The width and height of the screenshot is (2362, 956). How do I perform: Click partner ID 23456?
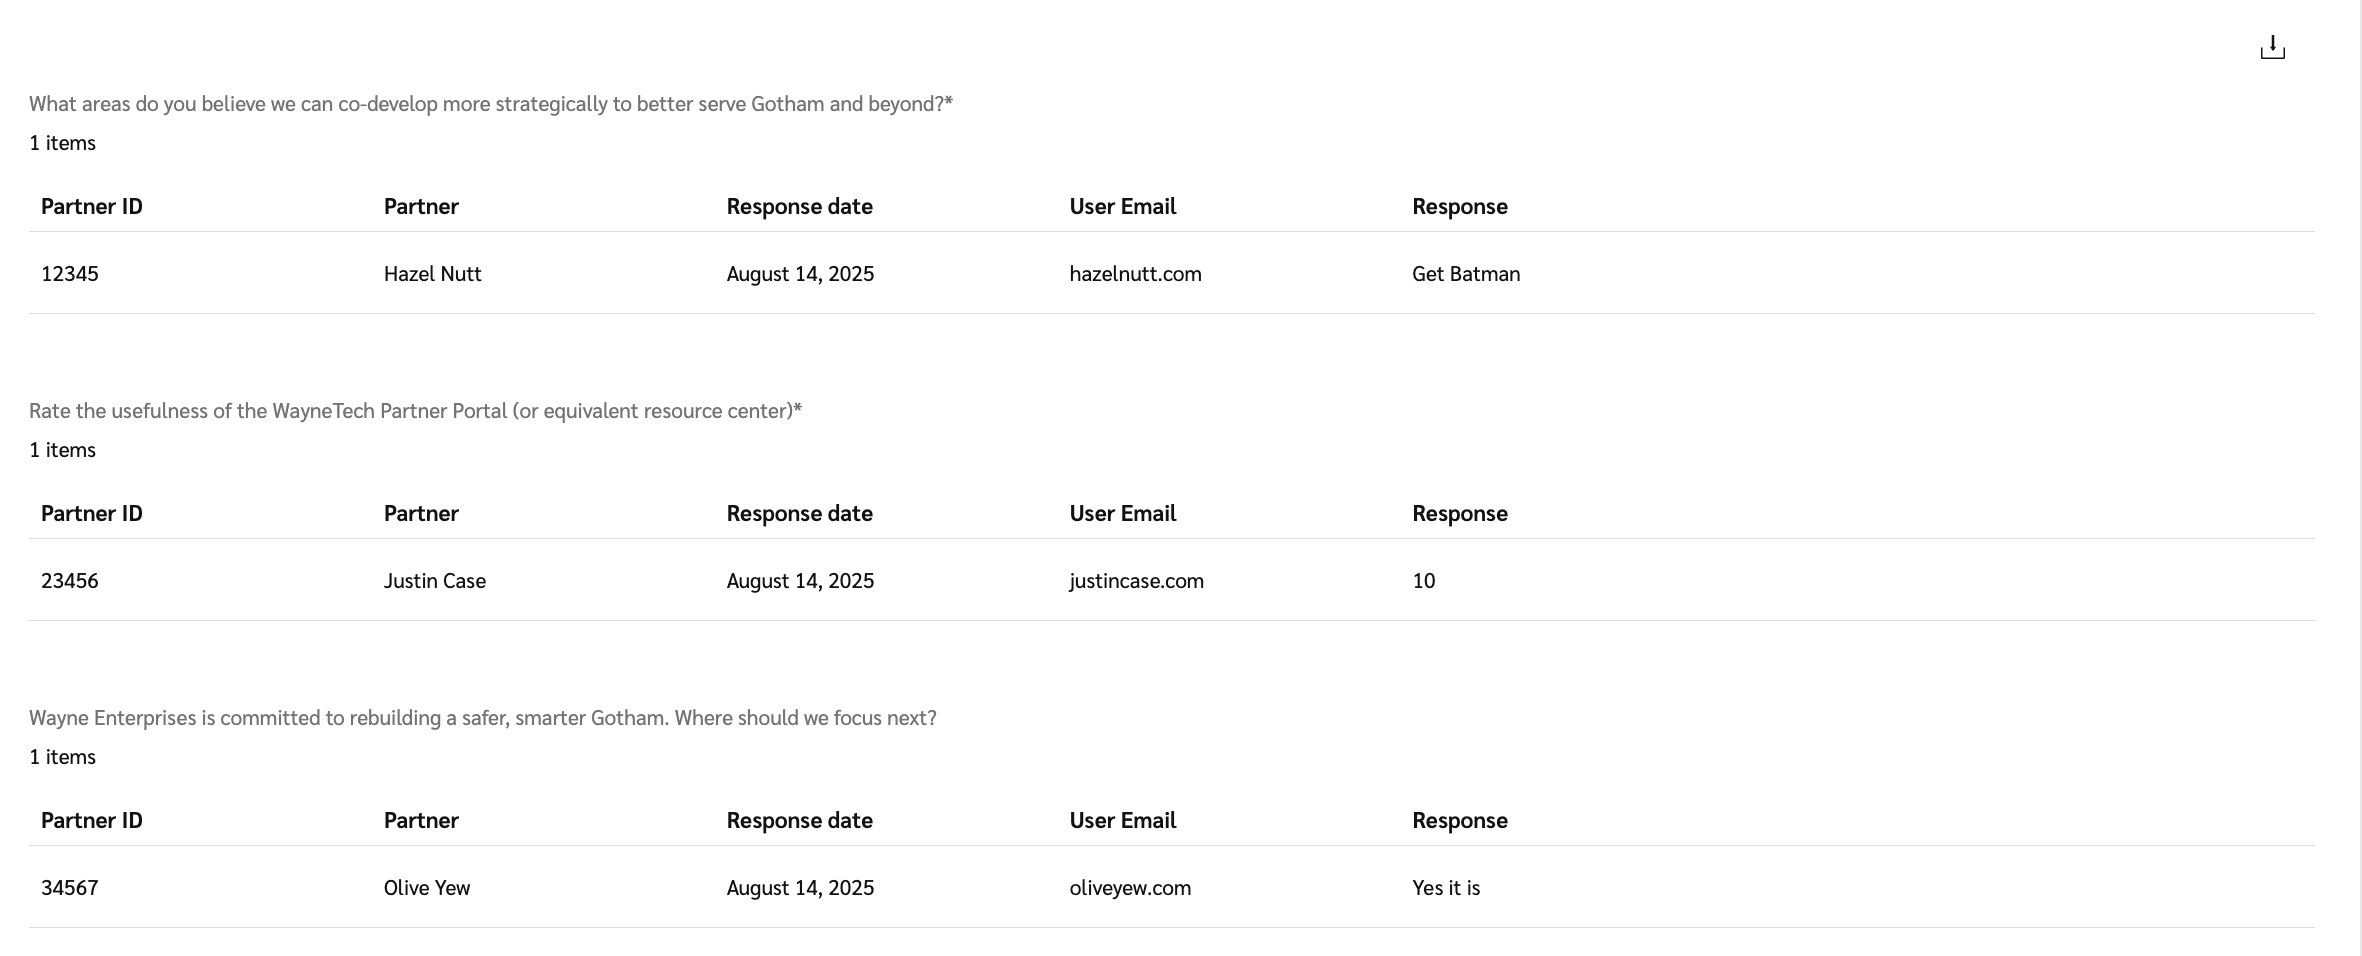click(x=70, y=581)
